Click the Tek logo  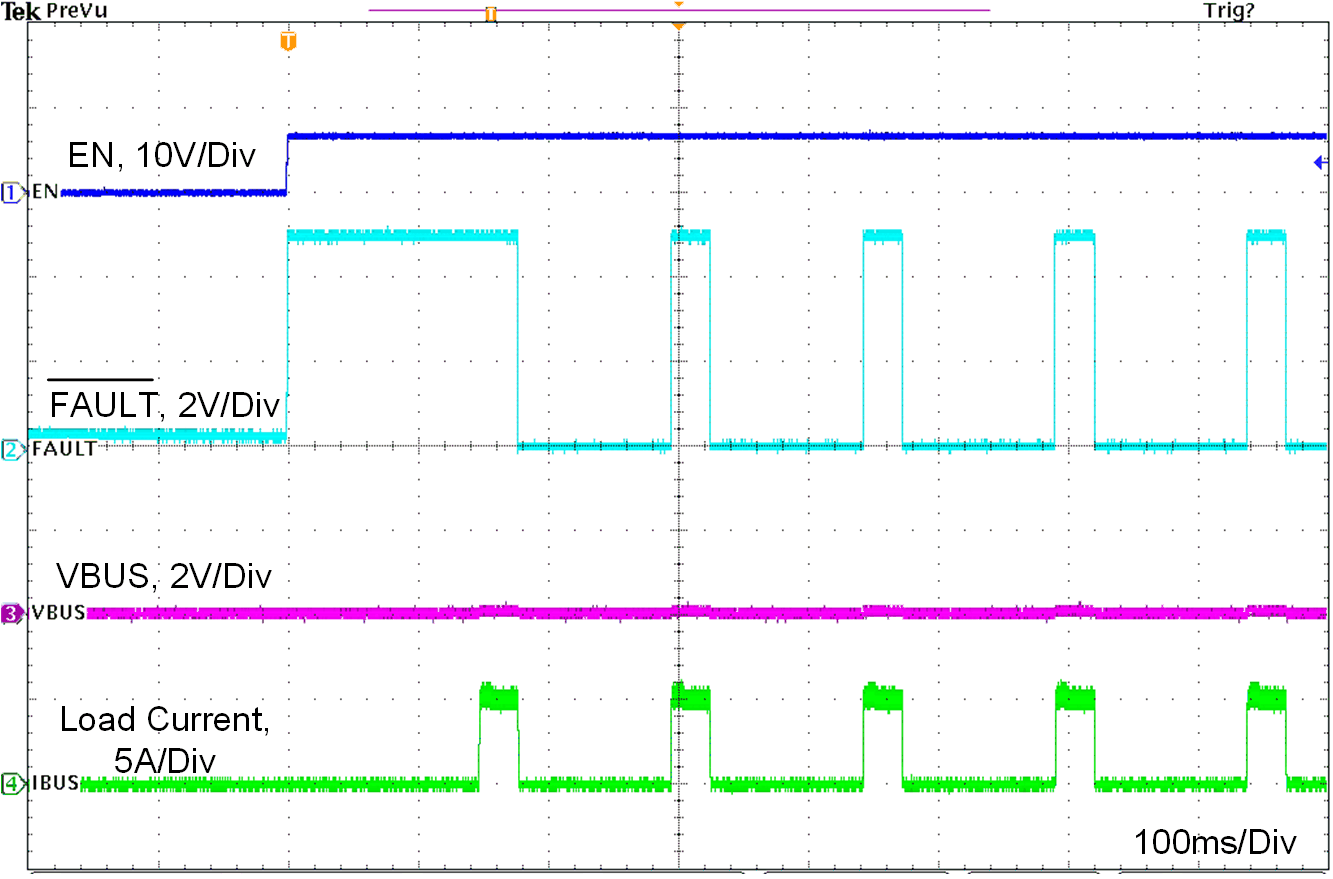pos(20,10)
